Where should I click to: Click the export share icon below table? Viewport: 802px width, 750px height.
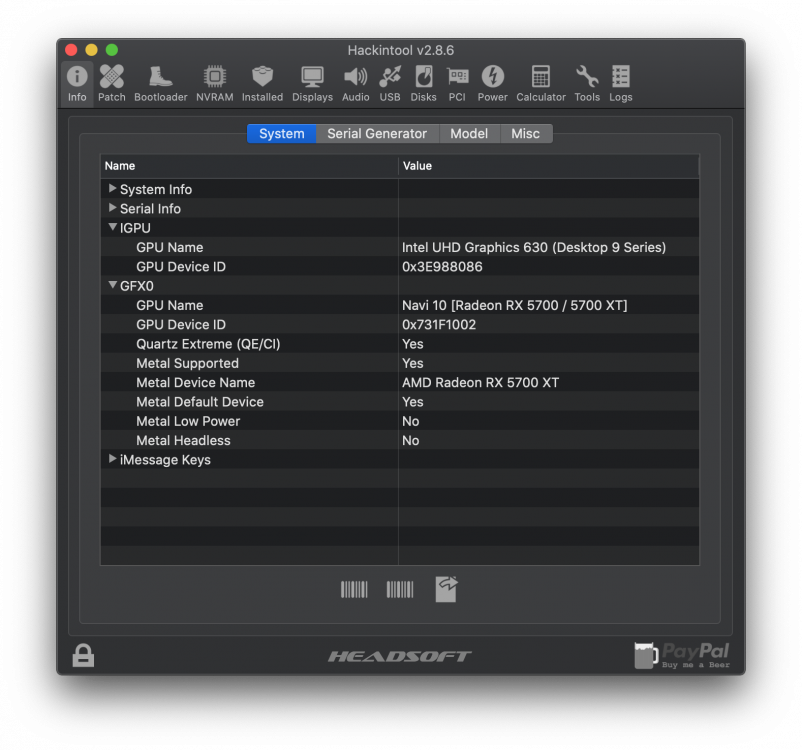[447, 589]
